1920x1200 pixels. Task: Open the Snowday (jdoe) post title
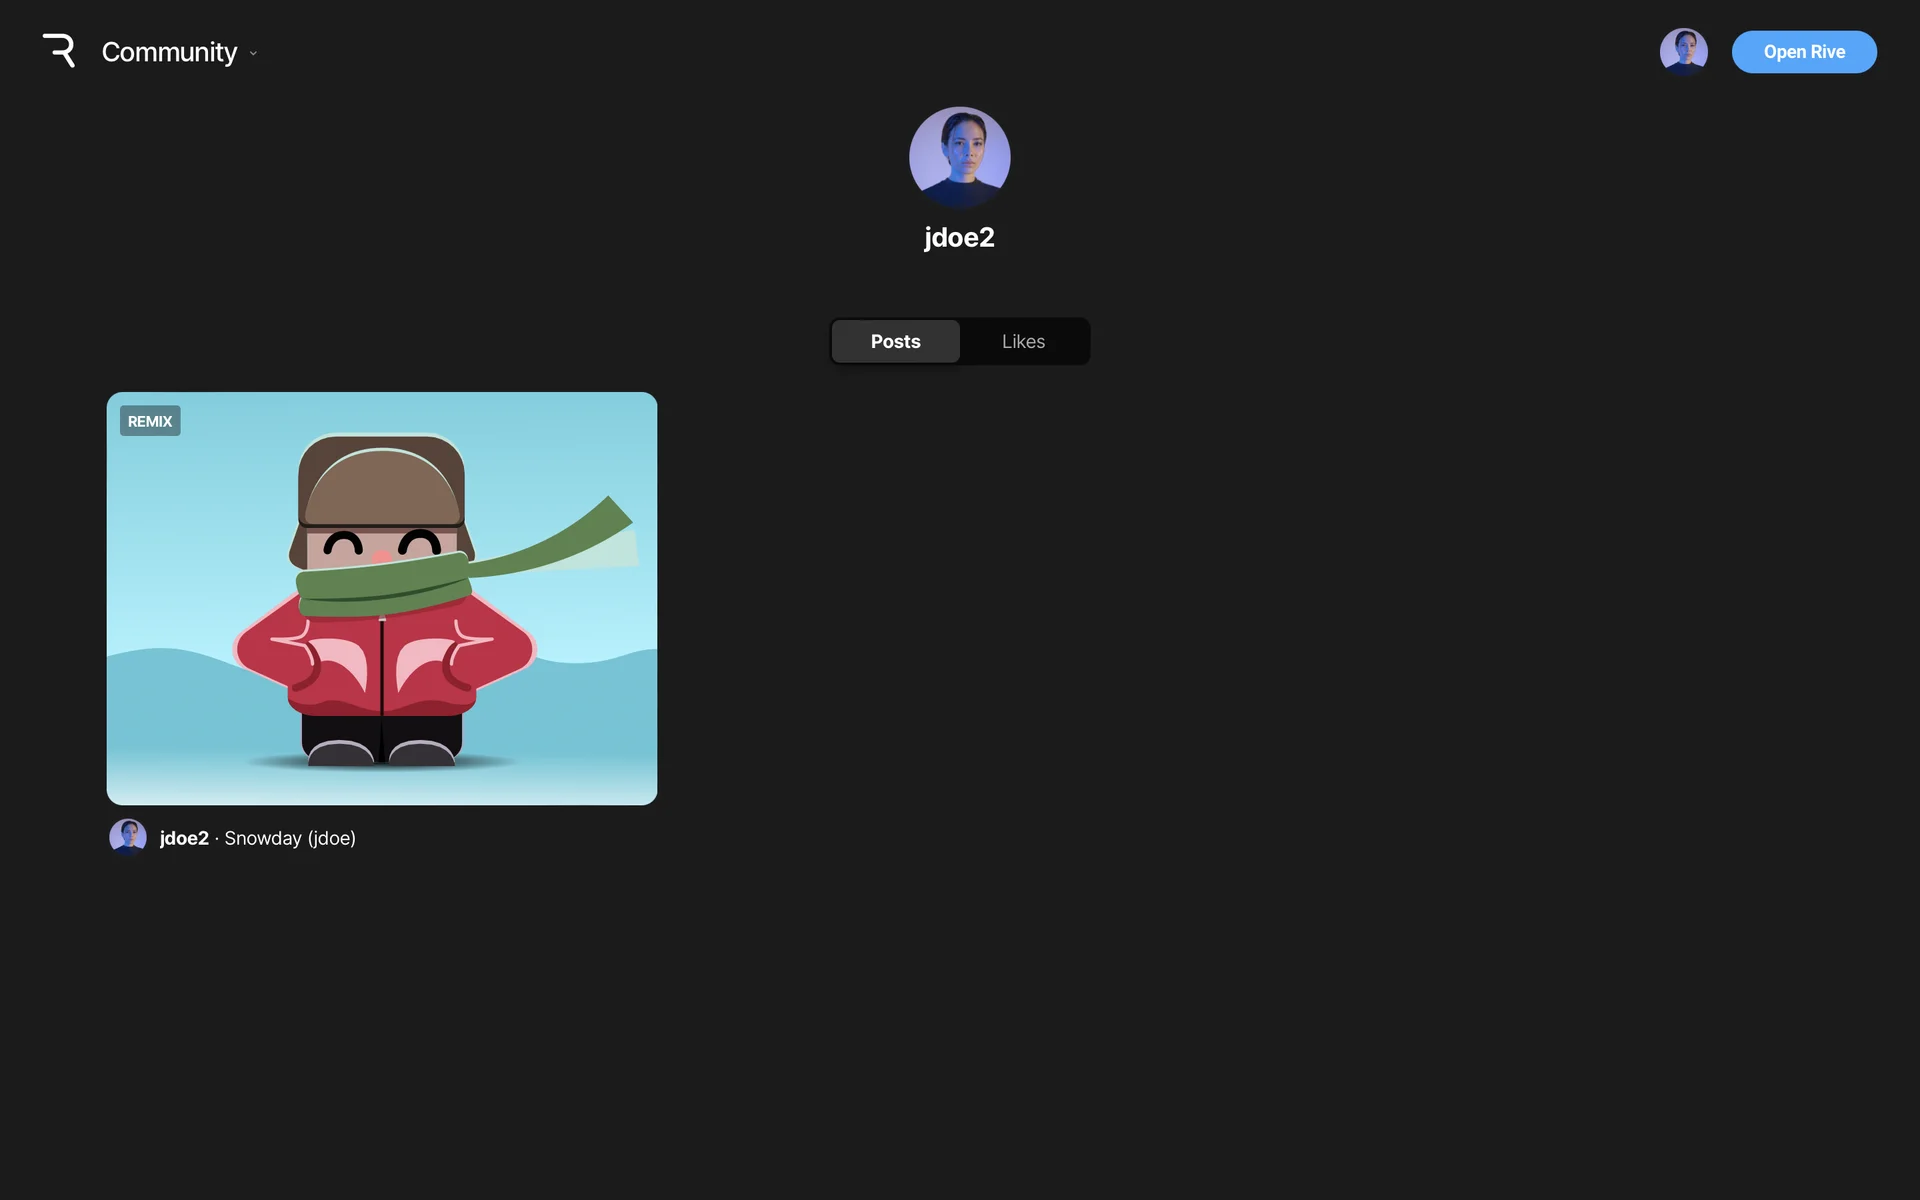(x=290, y=838)
